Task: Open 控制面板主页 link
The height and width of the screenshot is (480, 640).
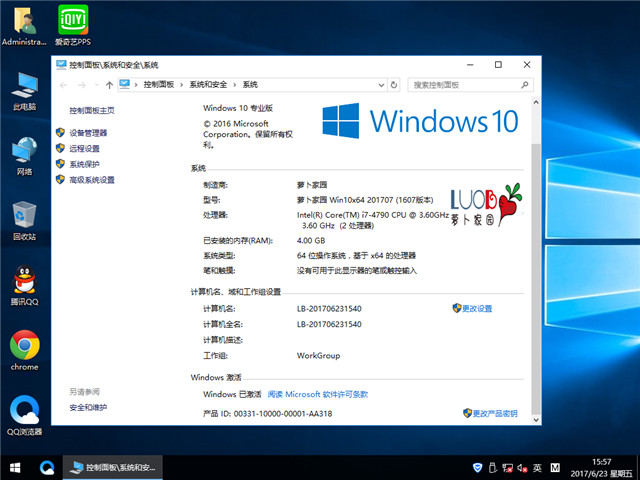Action: click(x=92, y=111)
